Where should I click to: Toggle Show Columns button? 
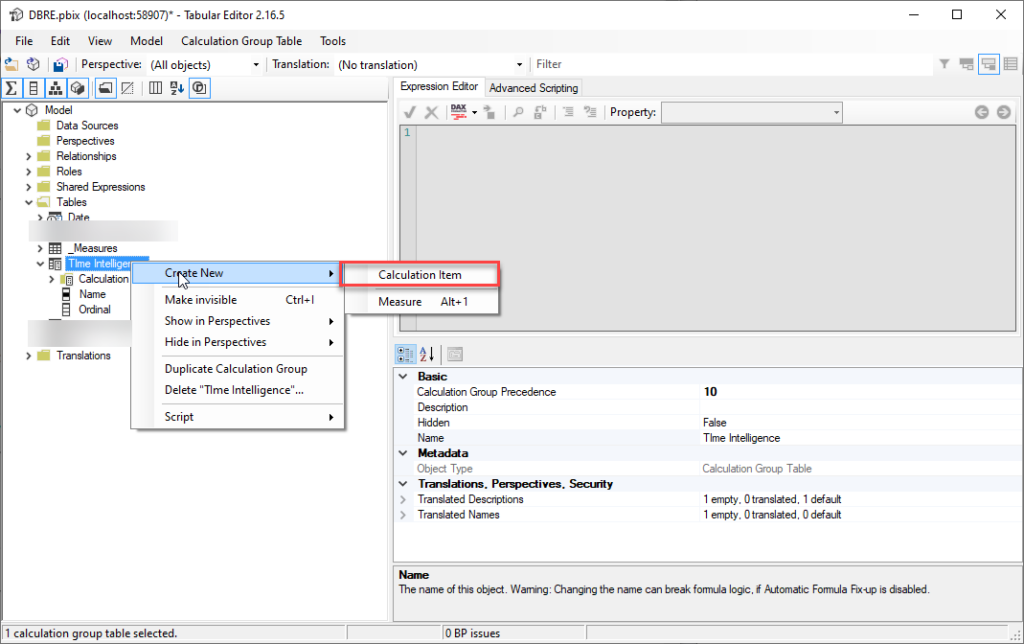[x=33, y=88]
